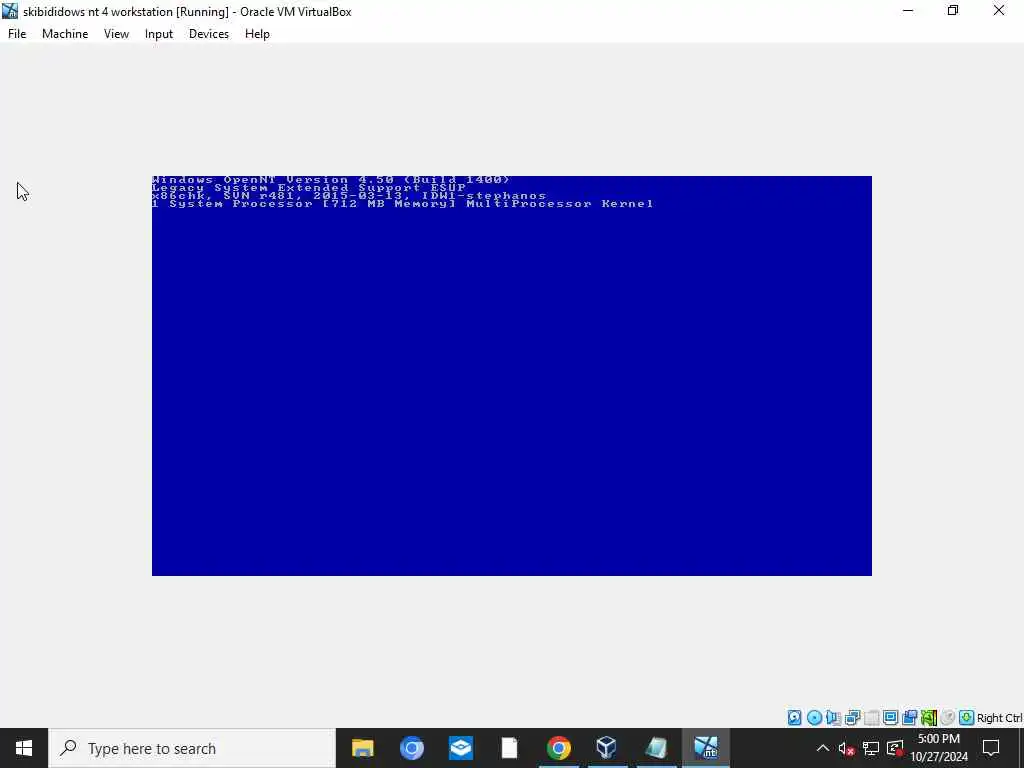Close the VirtualBox VM window
The width and height of the screenshot is (1024, 768).
tap(999, 11)
